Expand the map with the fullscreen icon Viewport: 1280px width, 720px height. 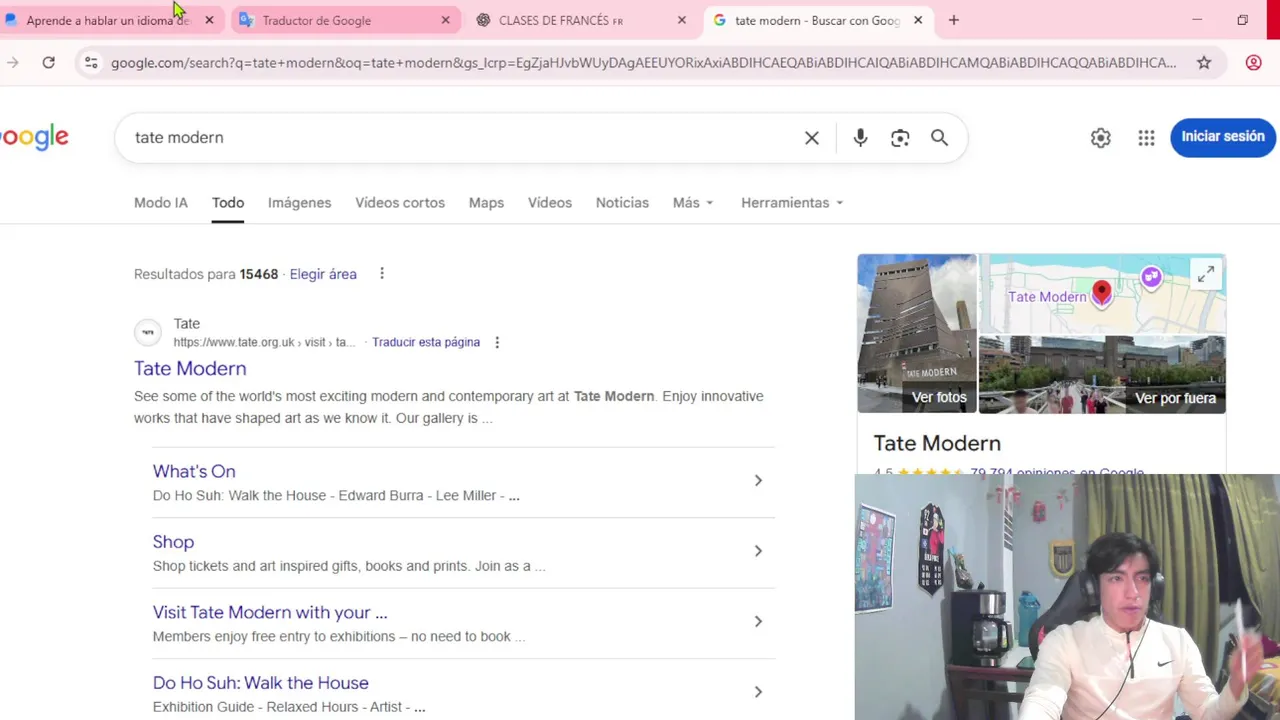point(1206,274)
